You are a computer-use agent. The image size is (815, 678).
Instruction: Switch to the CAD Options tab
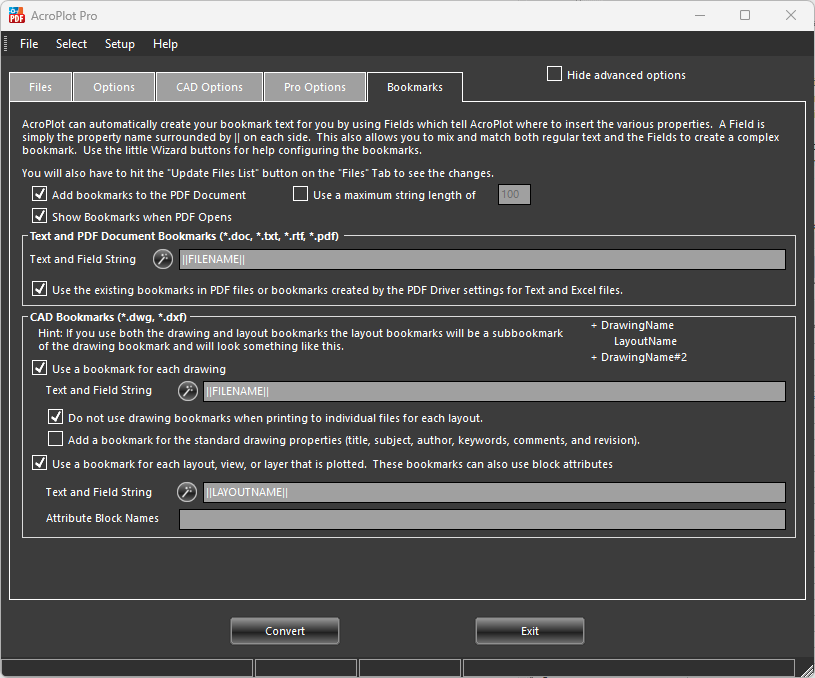tap(209, 87)
